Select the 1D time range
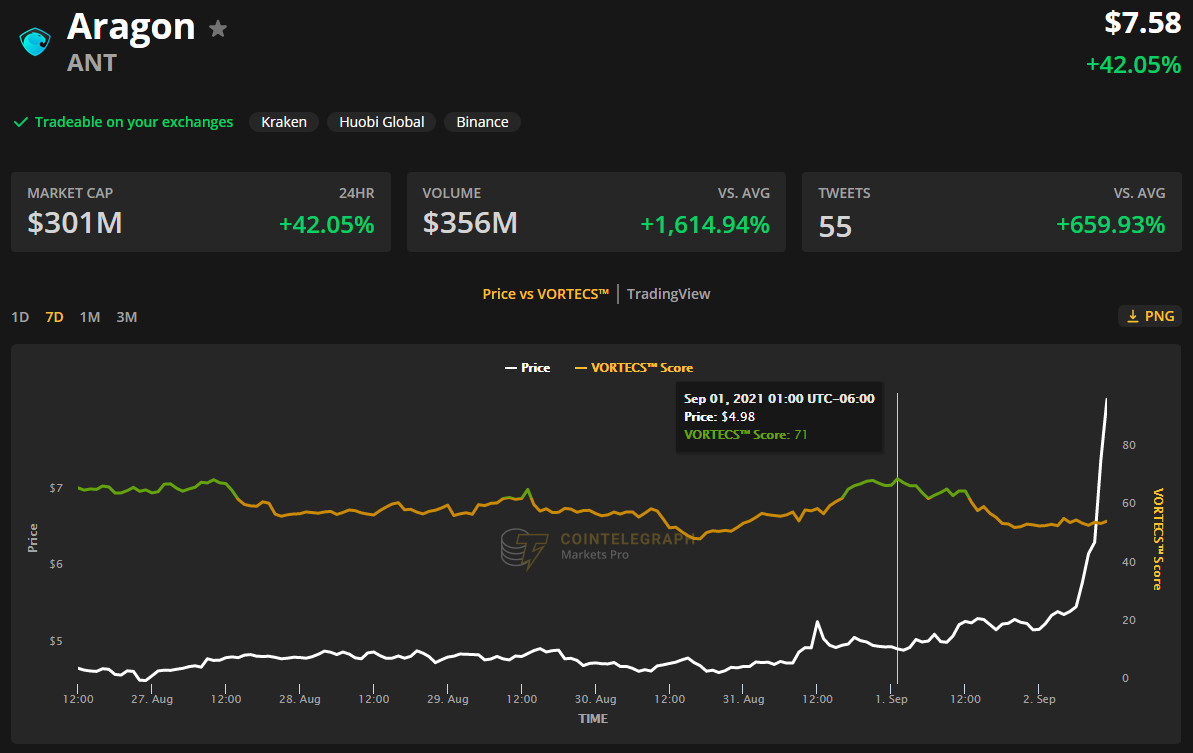Viewport: 1193px width, 753px height. click(20, 317)
